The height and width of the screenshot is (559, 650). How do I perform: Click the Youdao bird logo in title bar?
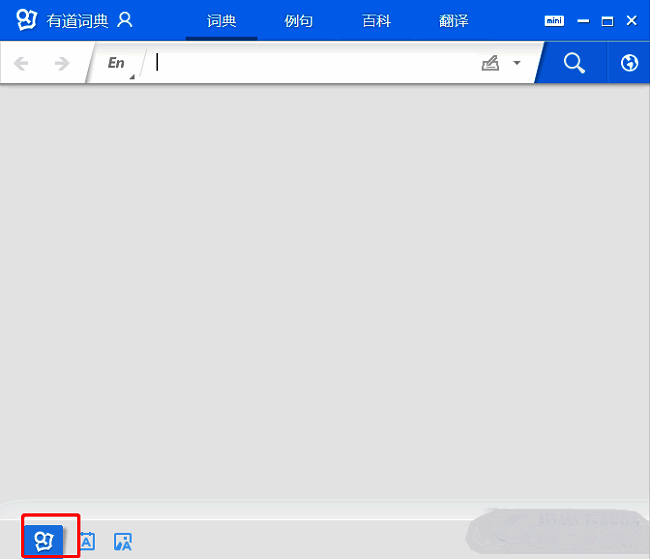tap(27, 20)
